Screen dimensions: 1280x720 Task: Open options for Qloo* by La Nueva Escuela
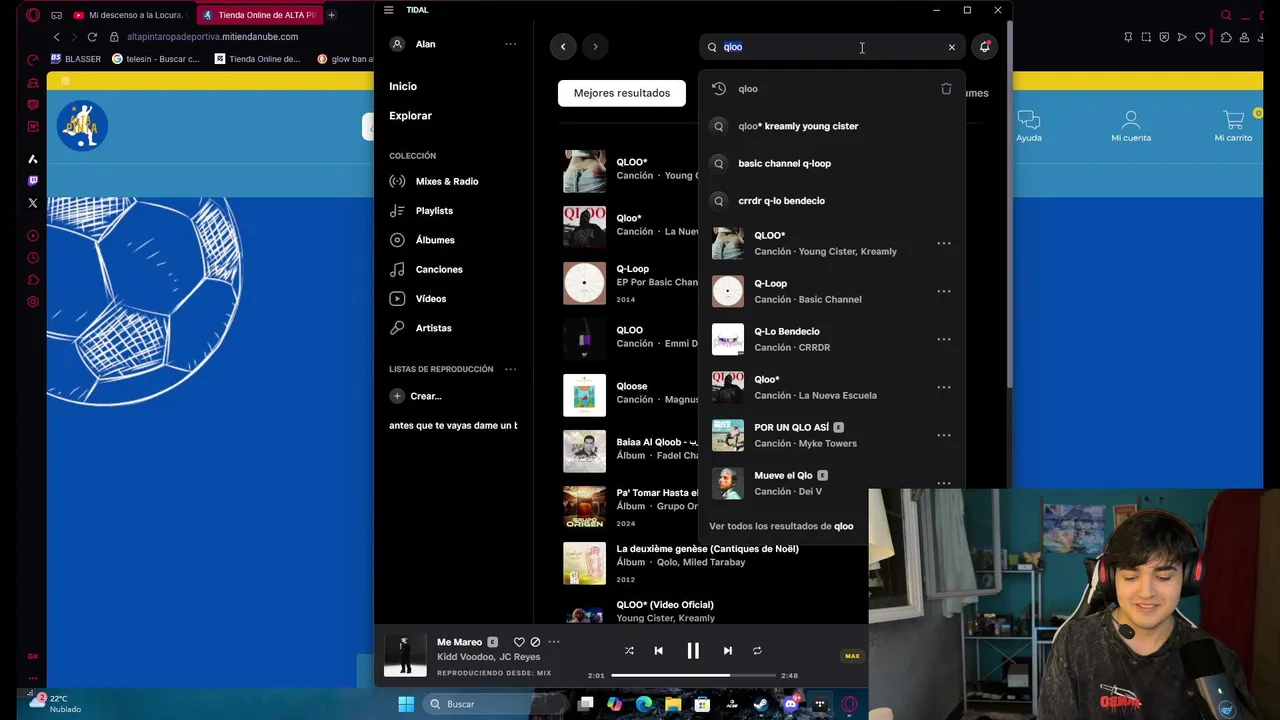click(x=944, y=387)
